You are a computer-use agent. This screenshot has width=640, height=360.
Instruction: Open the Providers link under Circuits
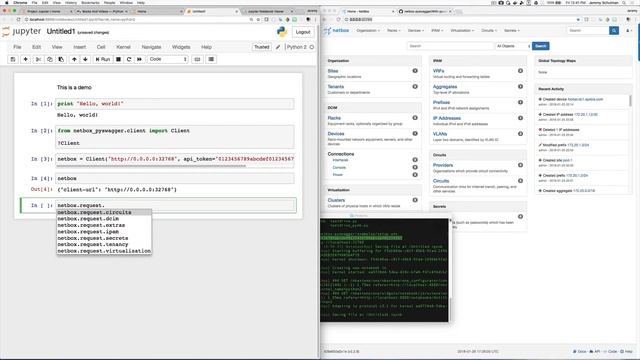(x=443, y=165)
